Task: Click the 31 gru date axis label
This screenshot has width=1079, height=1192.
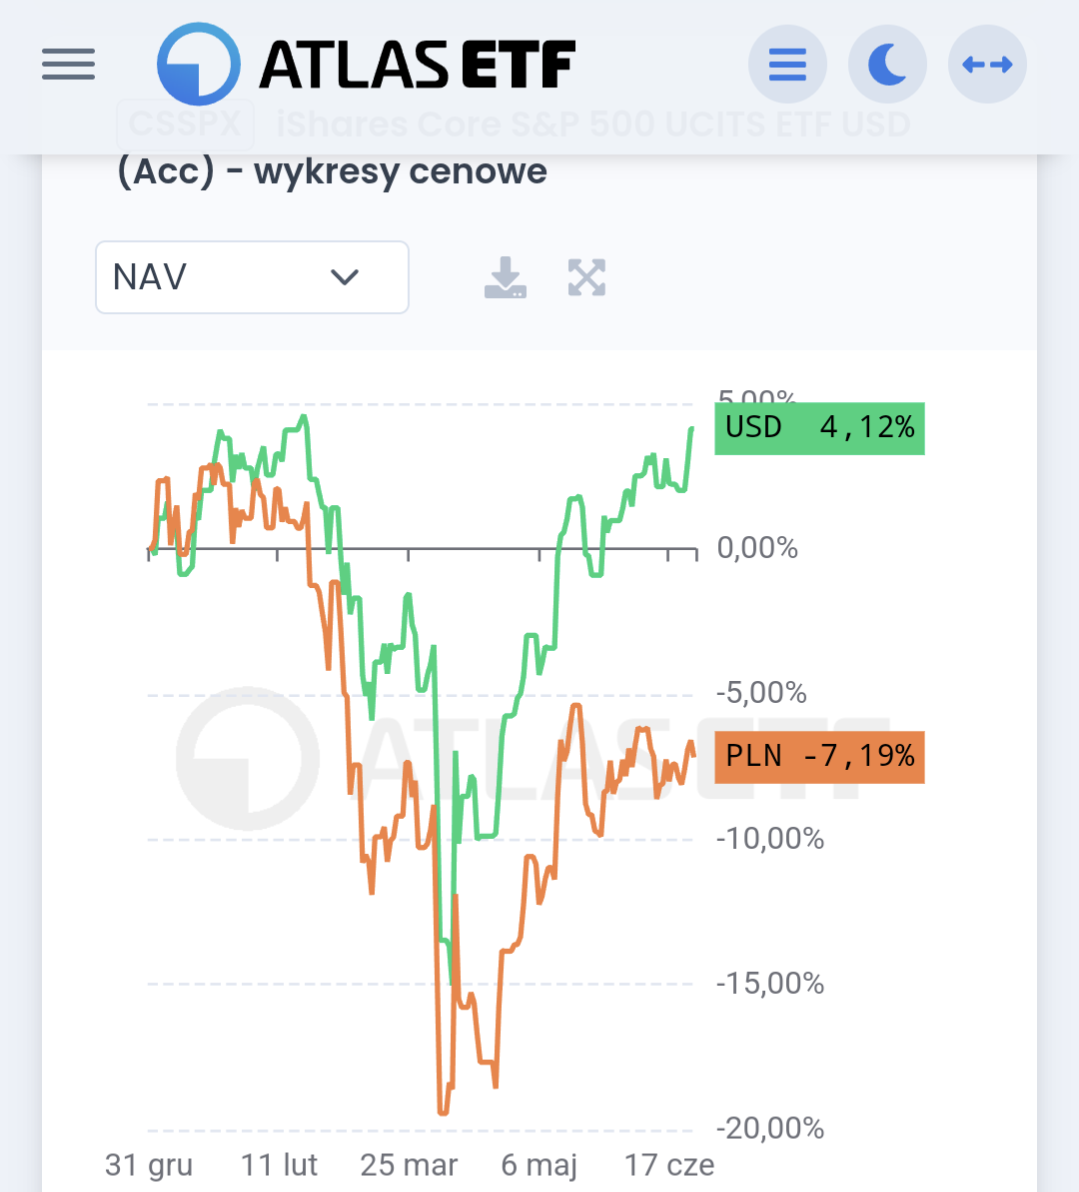Action: (x=149, y=1165)
